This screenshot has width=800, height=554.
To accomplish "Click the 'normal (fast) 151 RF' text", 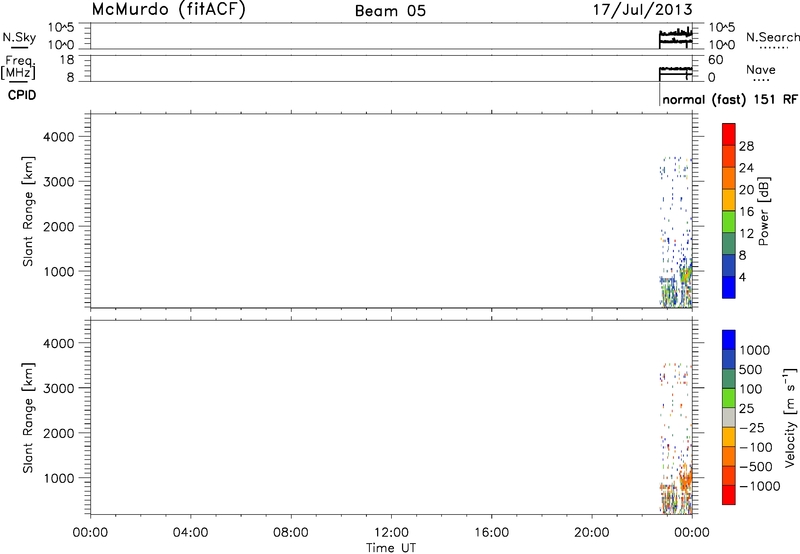I will (730, 99).
